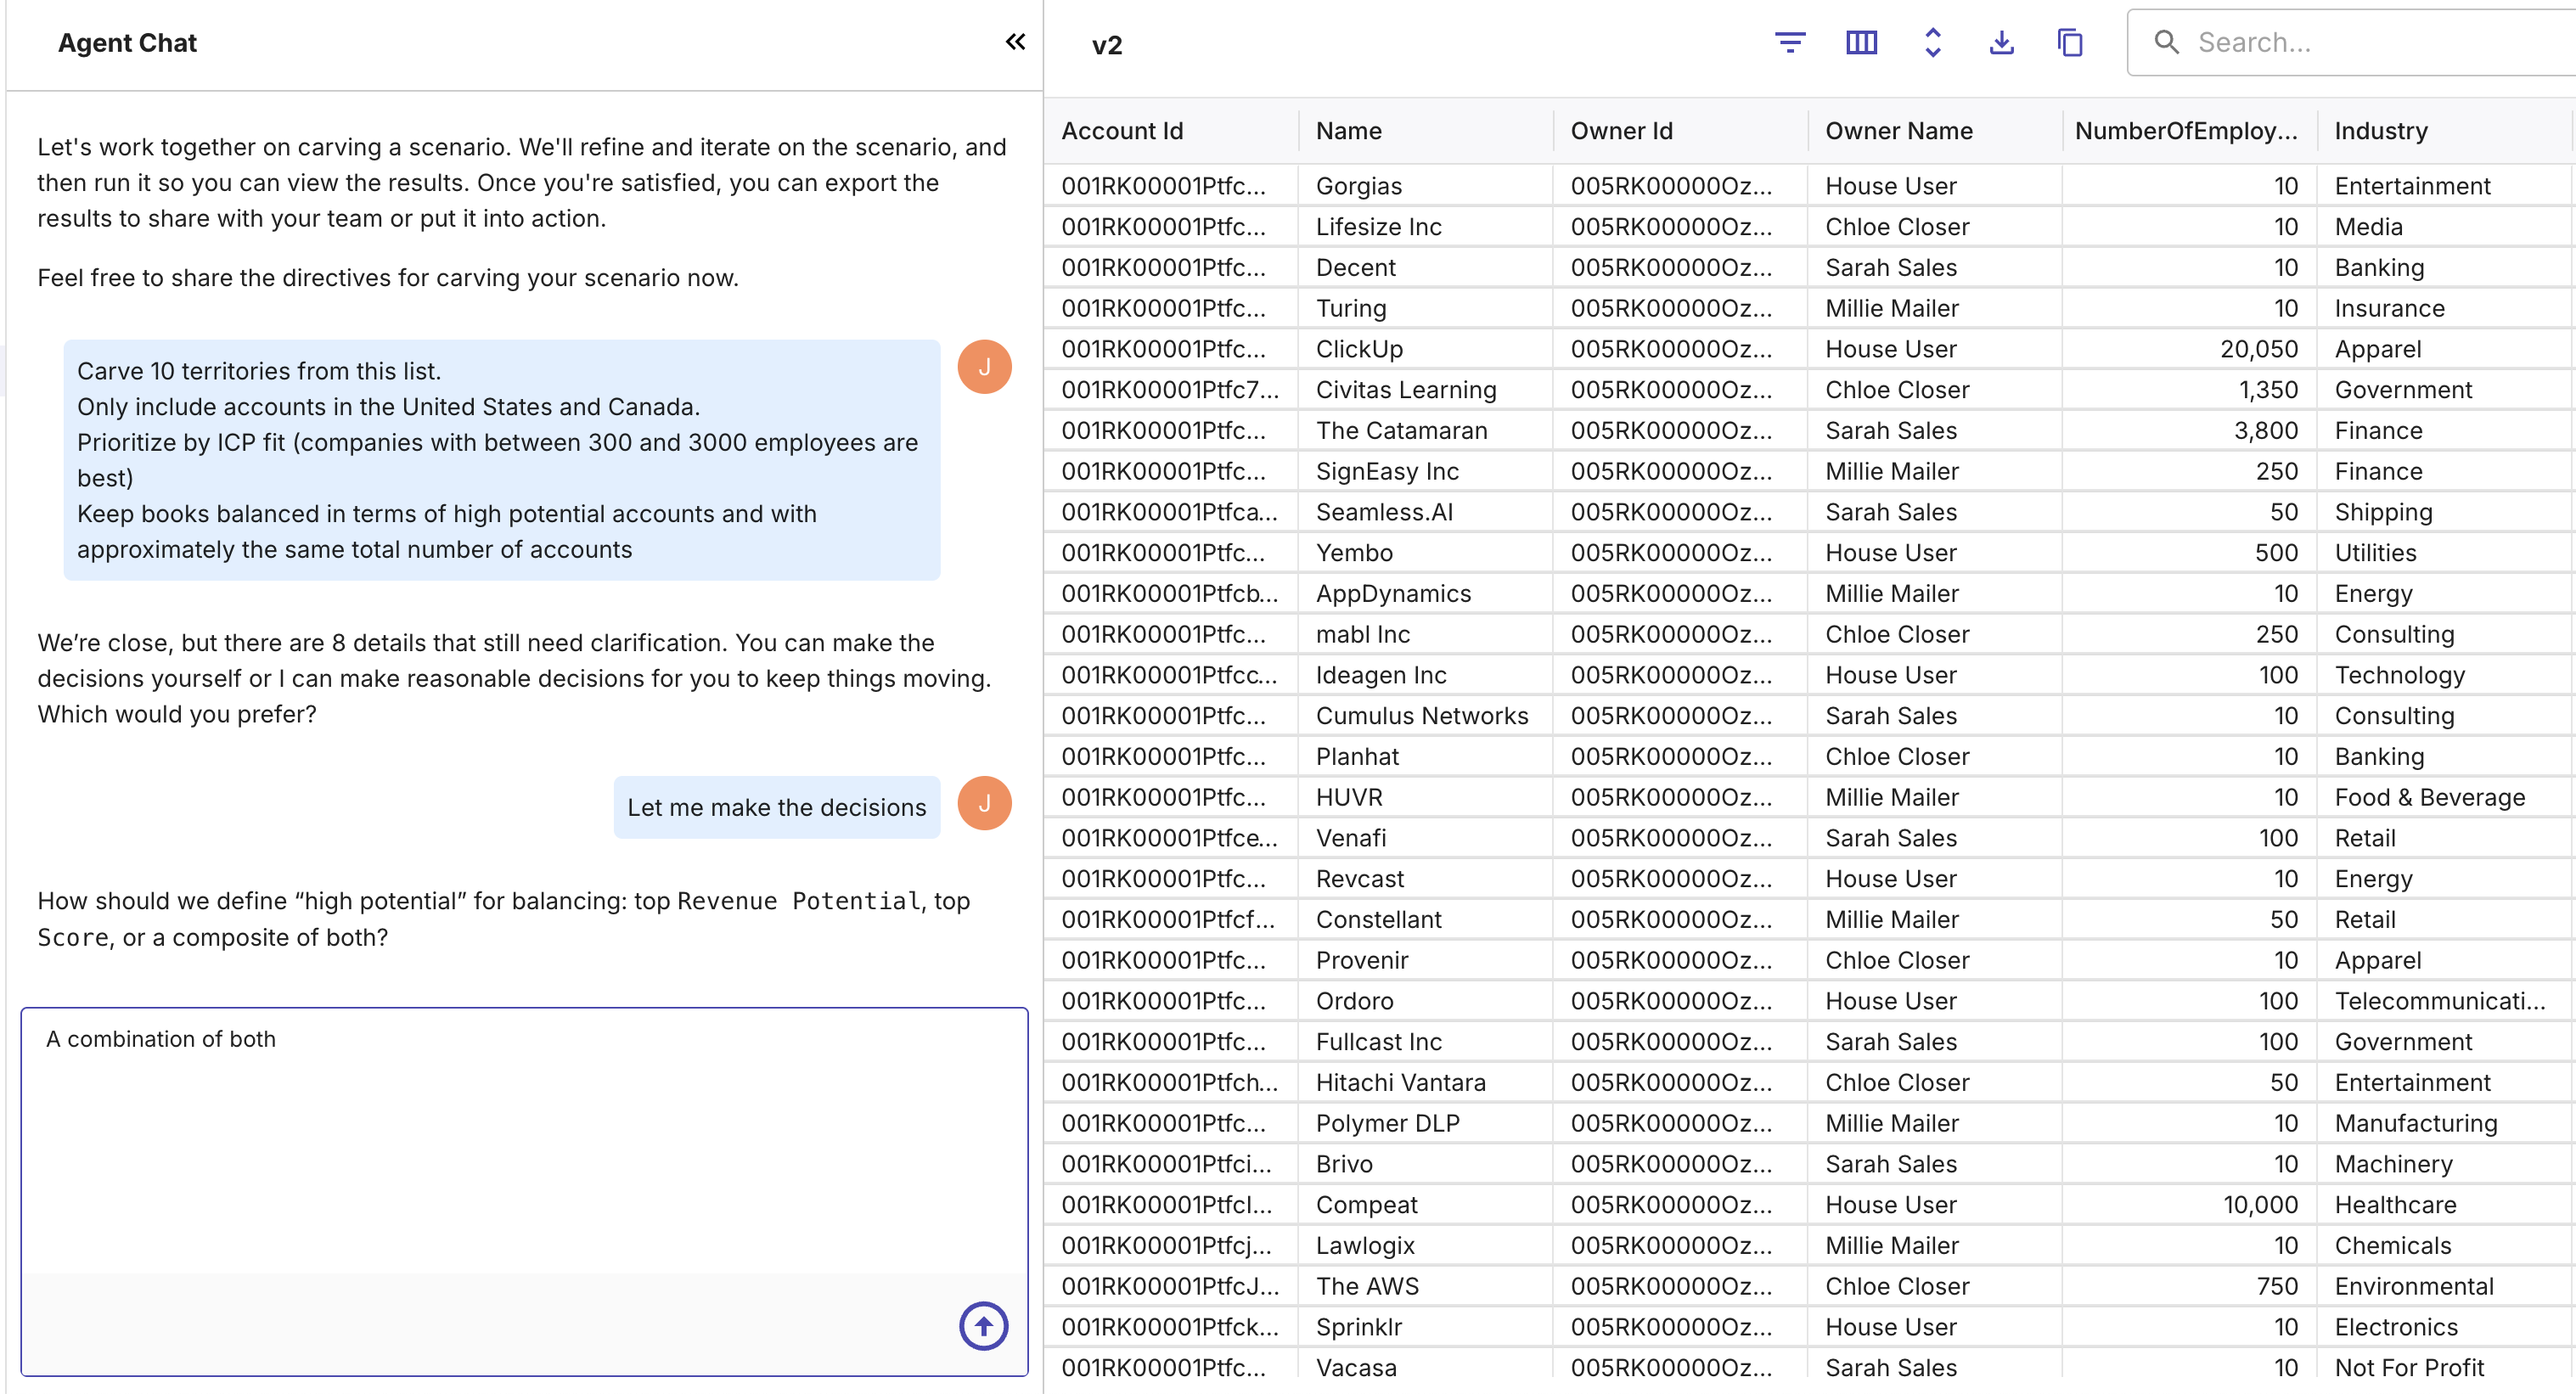Copy table contents icon
2576x1394 pixels.
point(2070,43)
